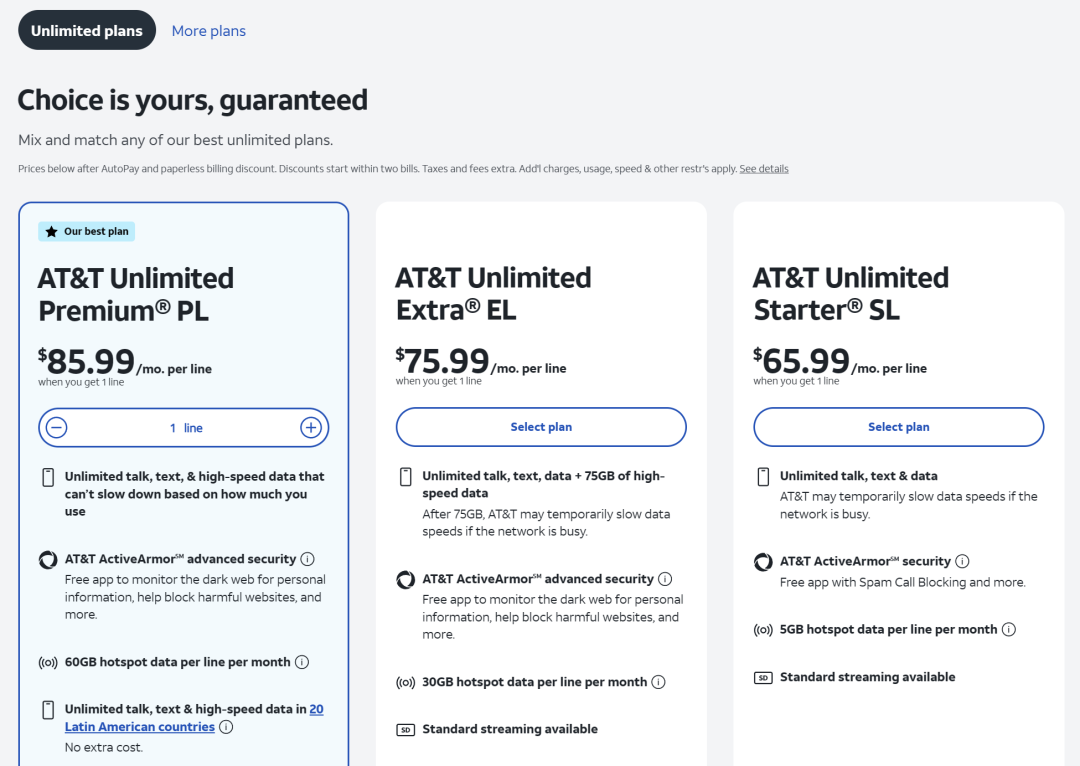This screenshot has height=766, width=1080.
Task: Decrease line count with minus icon
Action: 56,428
